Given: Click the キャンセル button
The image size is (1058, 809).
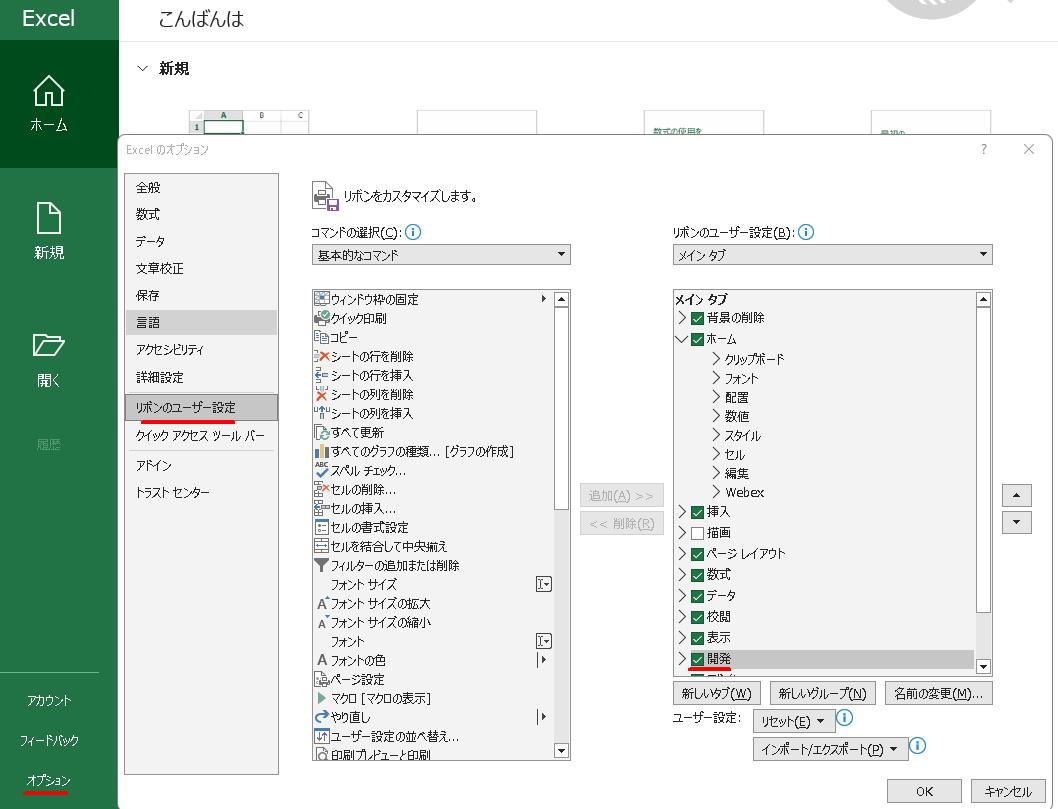Looking at the screenshot, I should 1008,791.
